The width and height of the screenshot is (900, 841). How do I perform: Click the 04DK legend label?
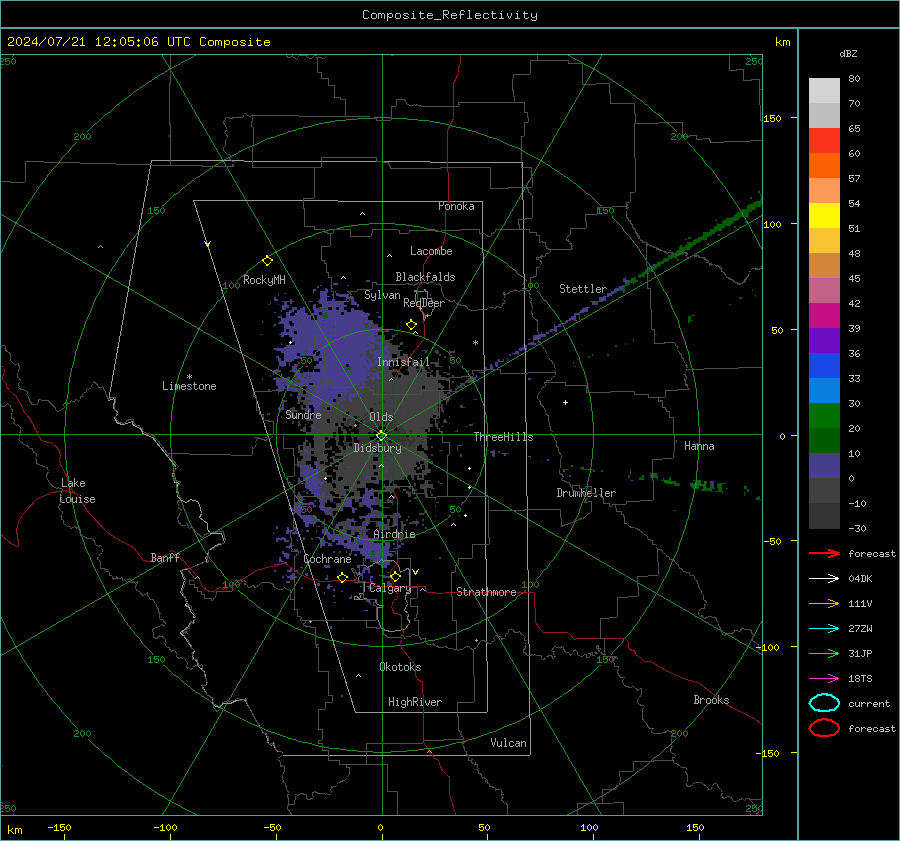point(860,579)
